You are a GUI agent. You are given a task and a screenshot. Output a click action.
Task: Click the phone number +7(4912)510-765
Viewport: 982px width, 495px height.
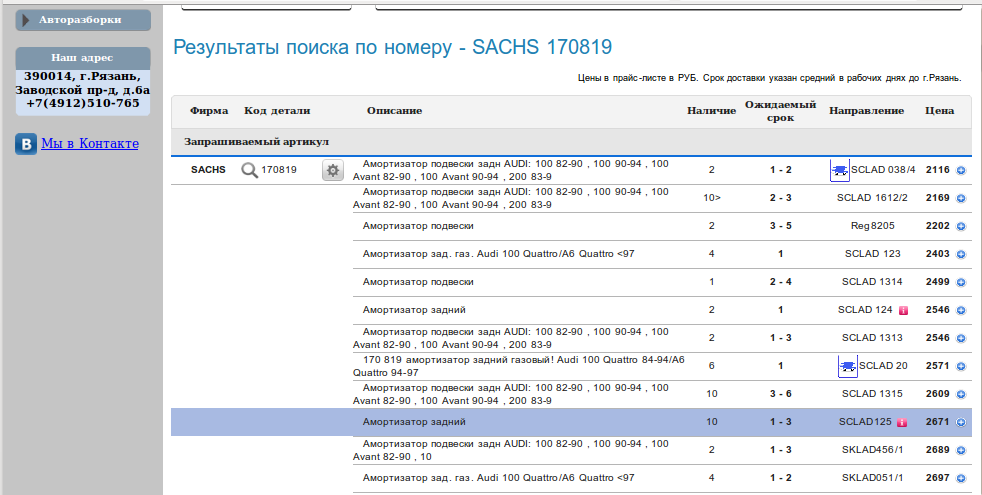(x=83, y=103)
